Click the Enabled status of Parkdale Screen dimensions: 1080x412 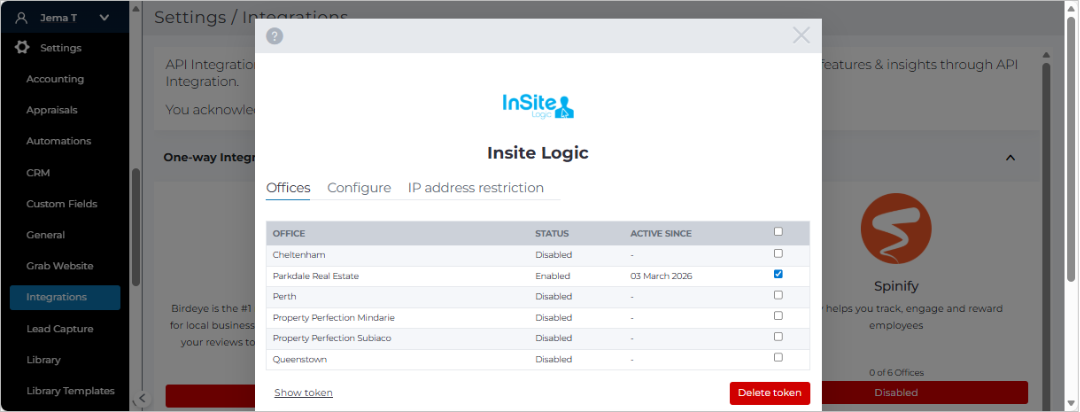(552, 276)
